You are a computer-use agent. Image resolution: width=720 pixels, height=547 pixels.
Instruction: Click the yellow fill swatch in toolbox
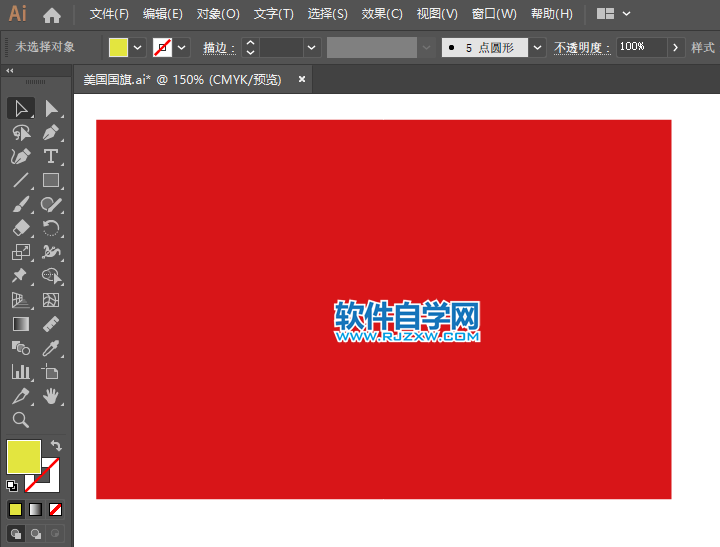[x=23, y=457]
